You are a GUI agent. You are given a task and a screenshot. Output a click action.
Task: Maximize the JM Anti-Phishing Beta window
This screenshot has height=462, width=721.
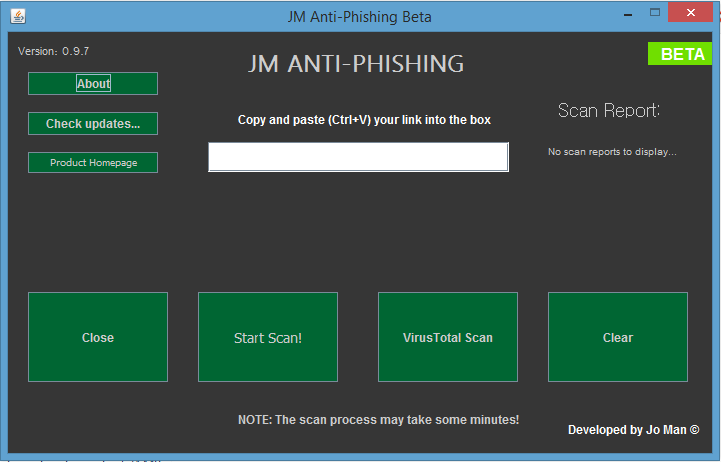655,12
